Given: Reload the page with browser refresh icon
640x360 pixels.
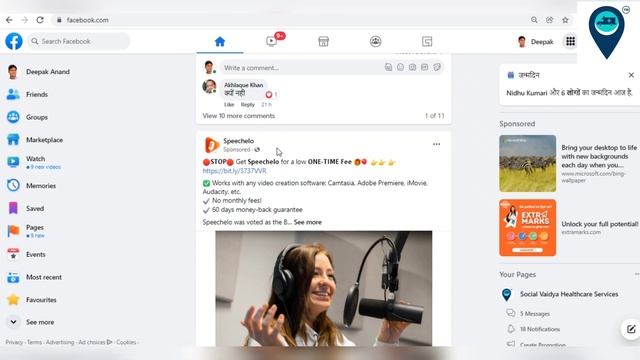Looking at the screenshot, I should (x=40, y=20).
